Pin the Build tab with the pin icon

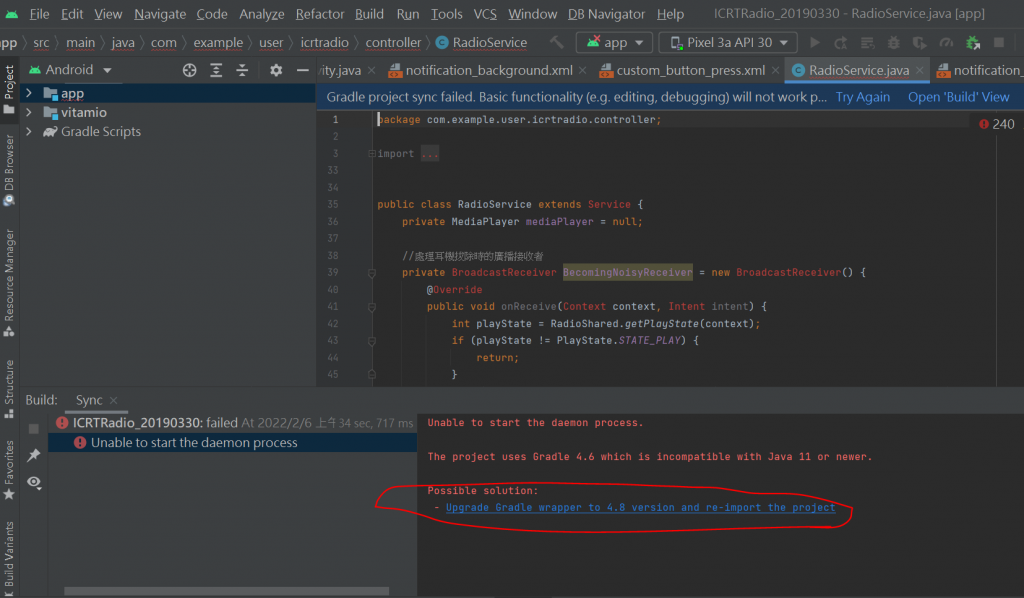tap(34, 455)
